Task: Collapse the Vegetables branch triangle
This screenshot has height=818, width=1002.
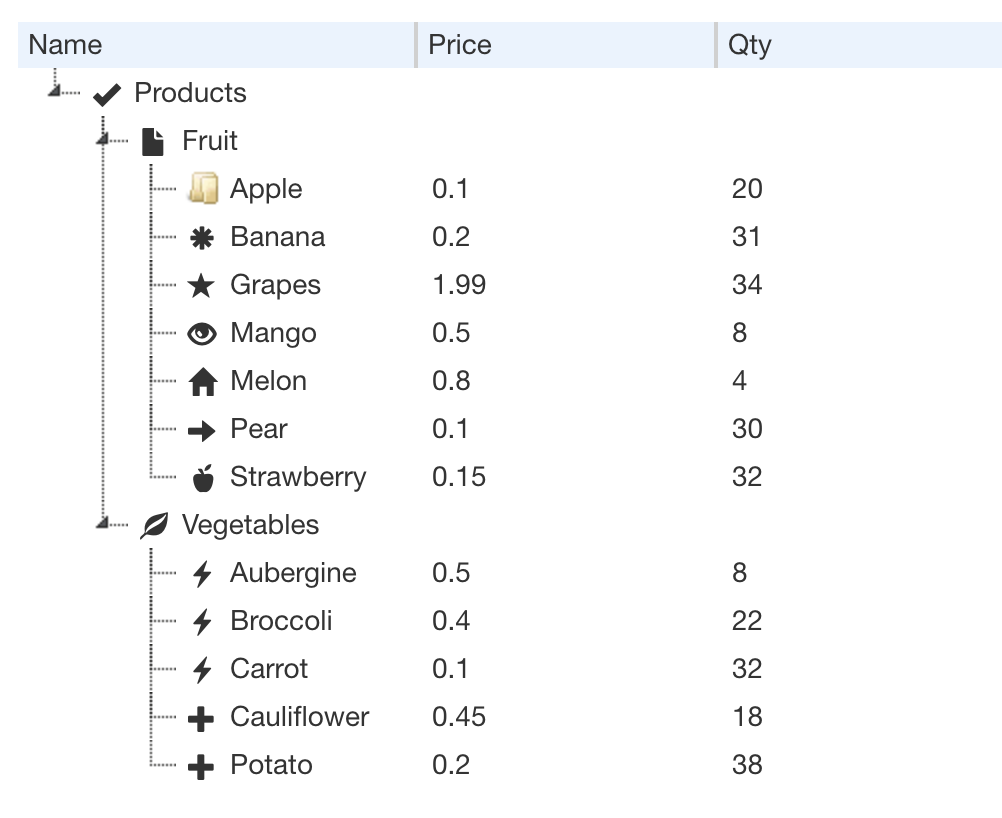Action: tap(103, 523)
